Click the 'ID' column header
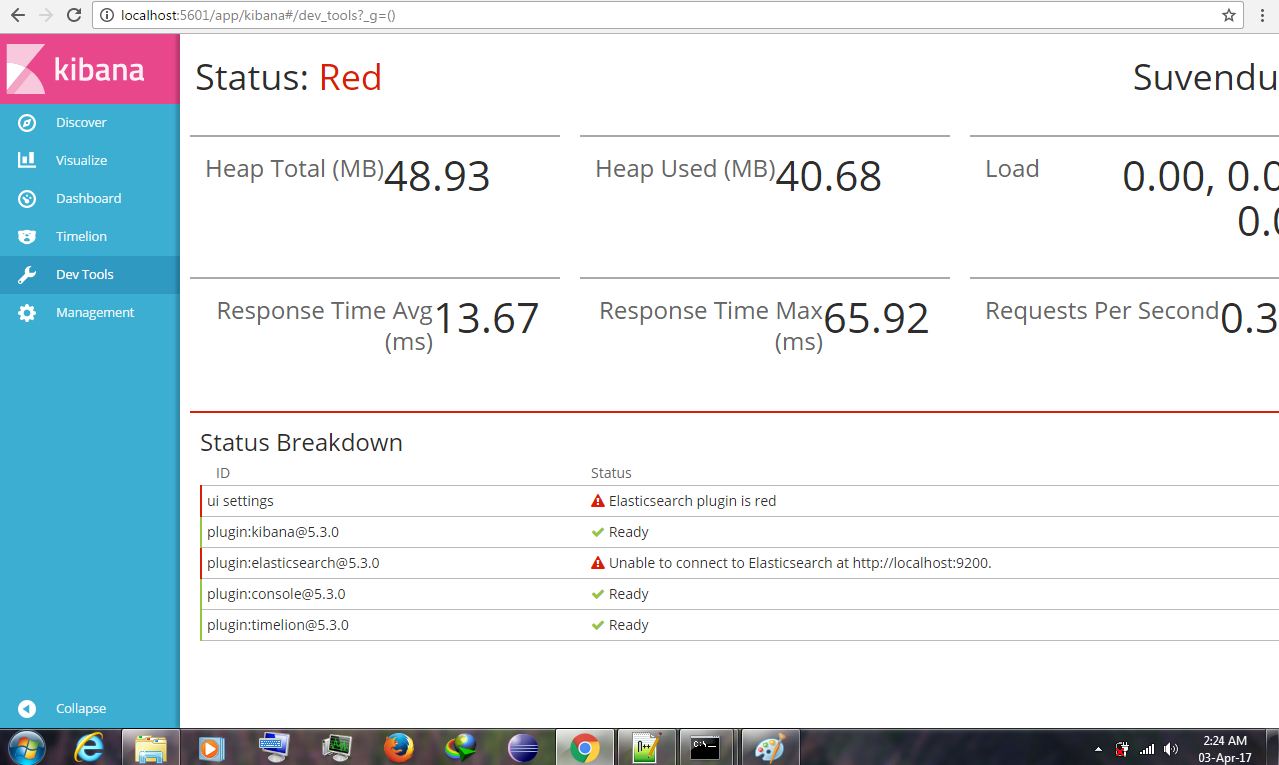 [223, 473]
